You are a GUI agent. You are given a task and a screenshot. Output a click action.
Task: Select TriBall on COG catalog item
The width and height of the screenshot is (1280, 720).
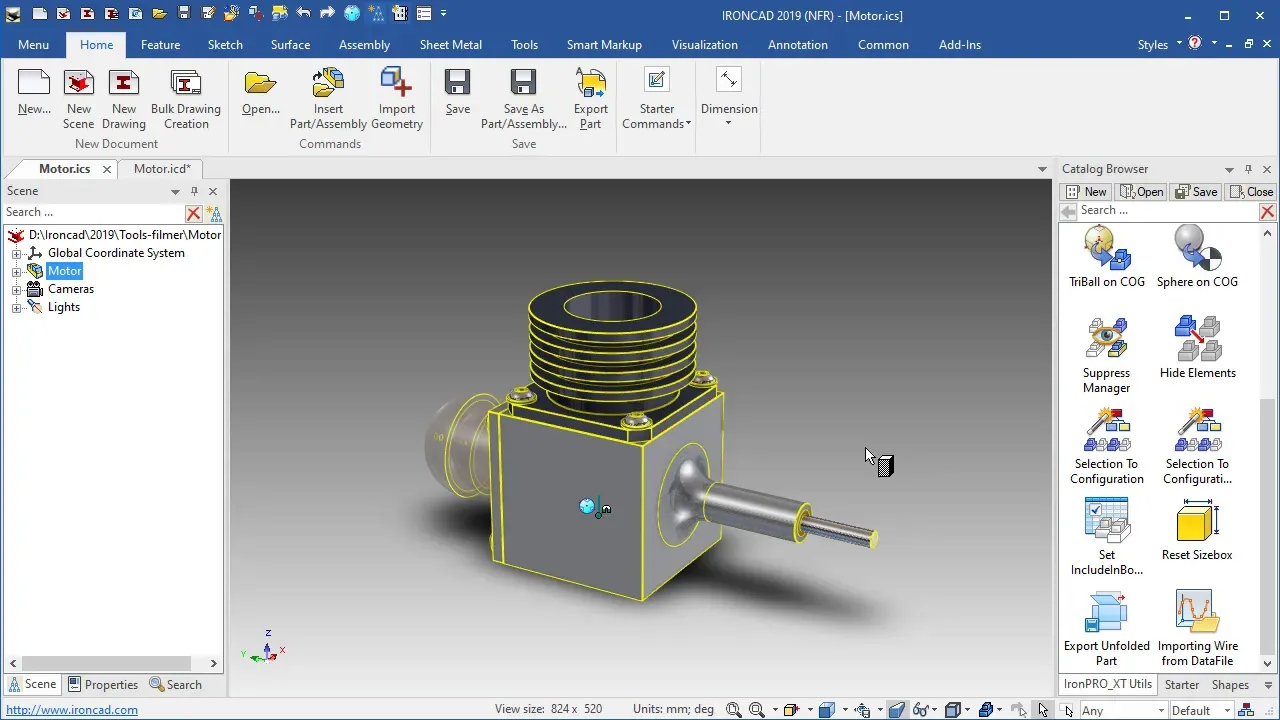click(1107, 257)
